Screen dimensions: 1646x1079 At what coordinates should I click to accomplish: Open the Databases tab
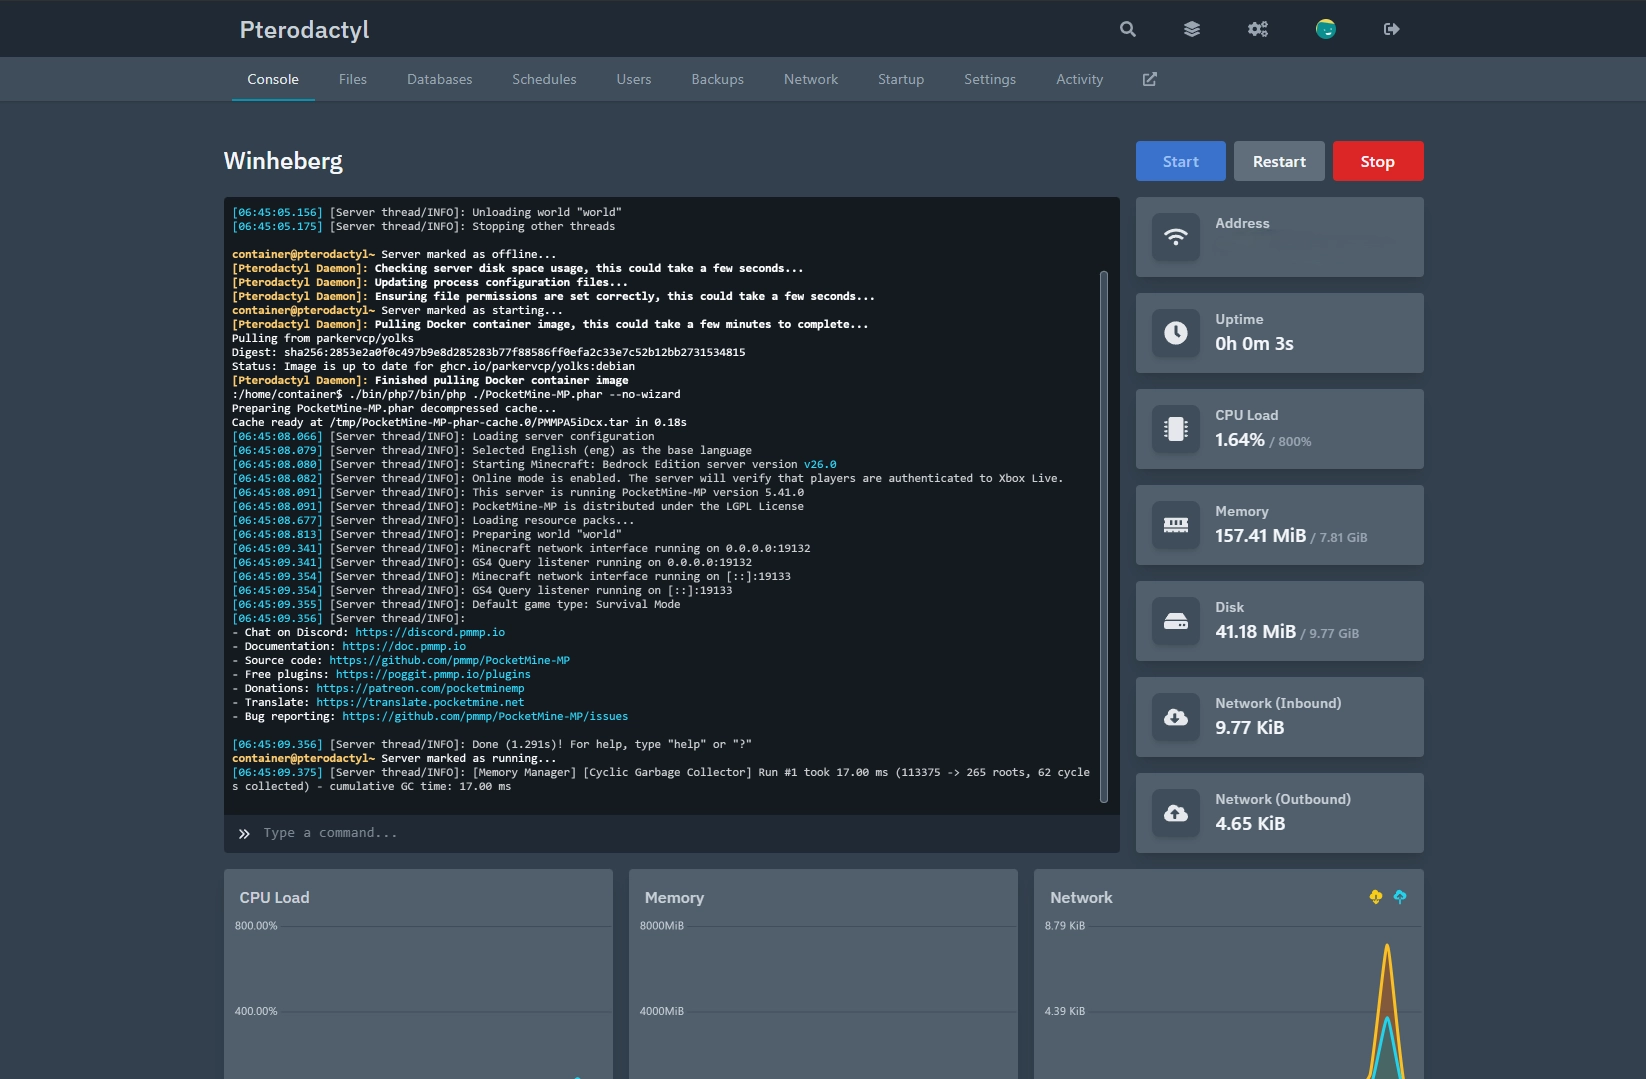[x=439, y=79]
